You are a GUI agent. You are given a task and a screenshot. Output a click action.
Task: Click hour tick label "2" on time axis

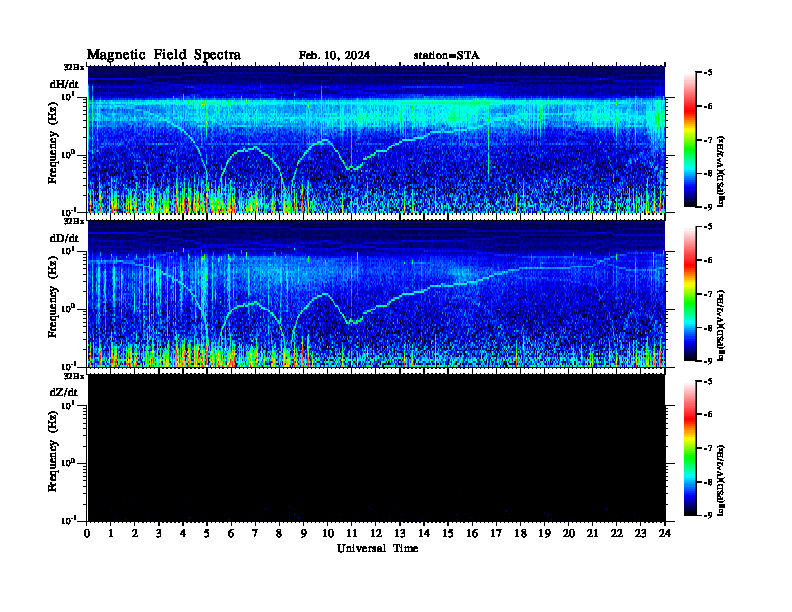pos(135,534)
